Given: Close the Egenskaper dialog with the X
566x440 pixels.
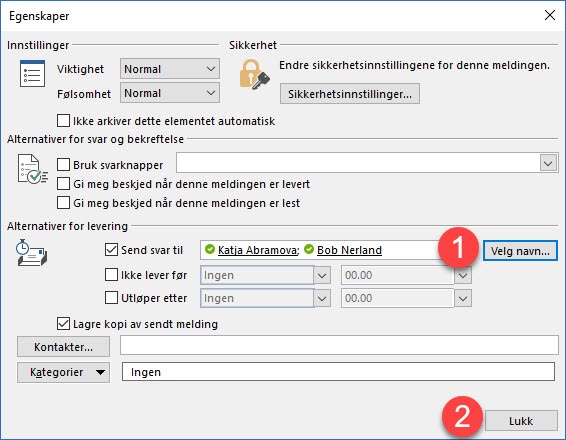Looking at the screenshot, I should pos(550,15).
